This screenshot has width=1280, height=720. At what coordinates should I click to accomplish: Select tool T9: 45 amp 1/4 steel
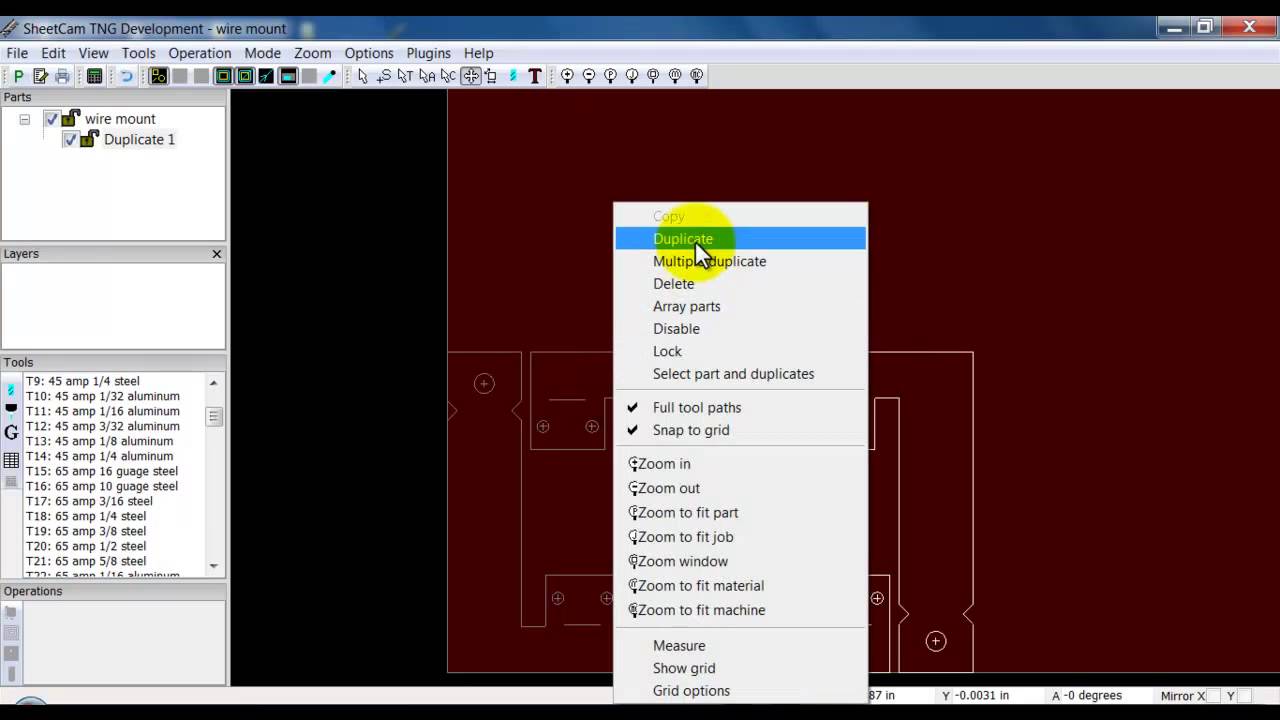[x=83, y=381]
